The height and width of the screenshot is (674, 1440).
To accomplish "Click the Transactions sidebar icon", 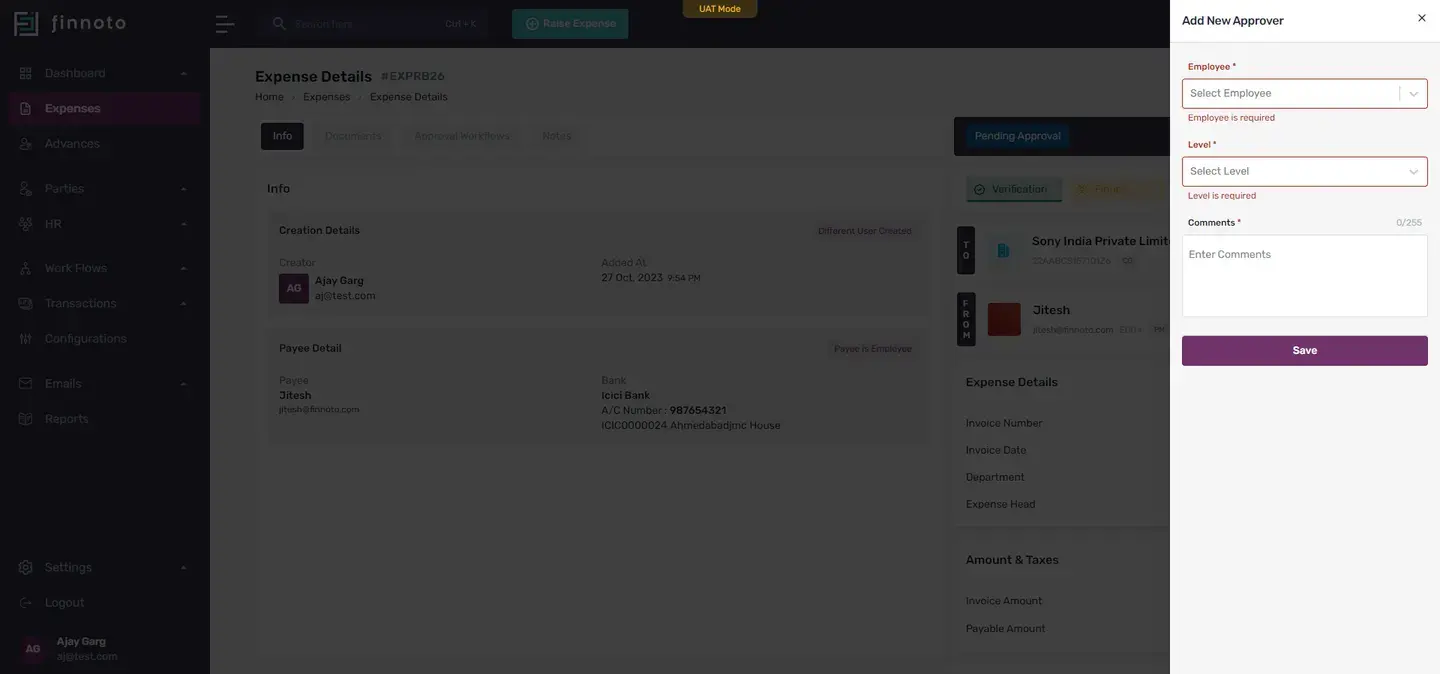I will (26, 304).
